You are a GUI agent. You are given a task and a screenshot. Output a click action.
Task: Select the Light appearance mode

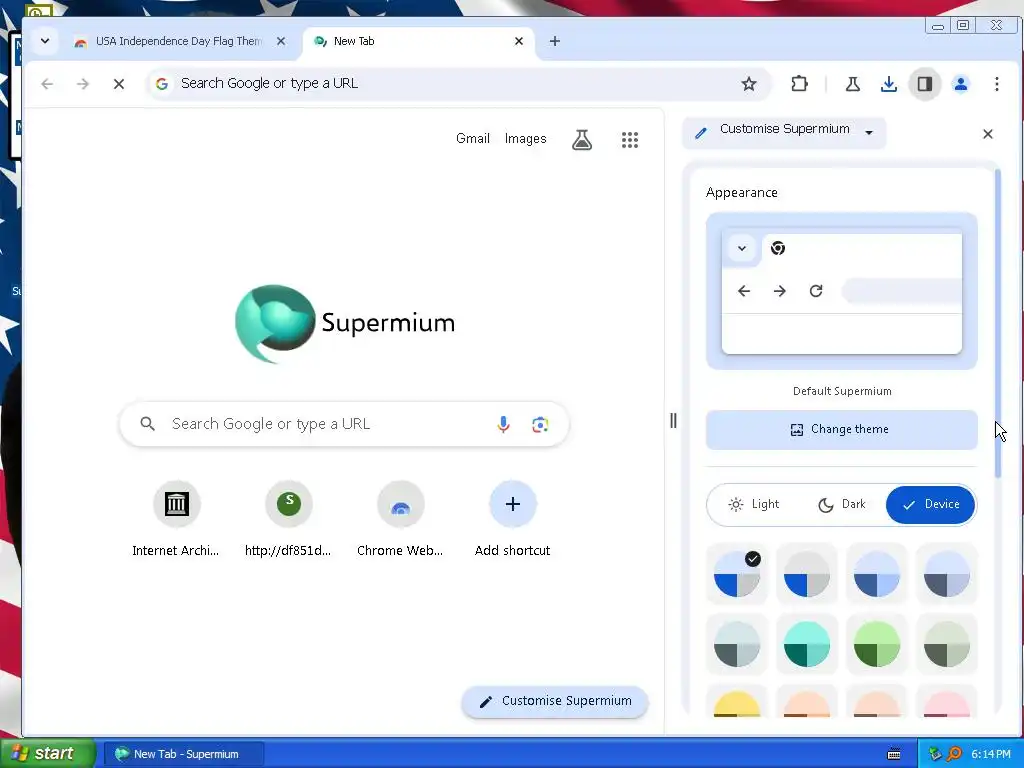pos(754,504)
